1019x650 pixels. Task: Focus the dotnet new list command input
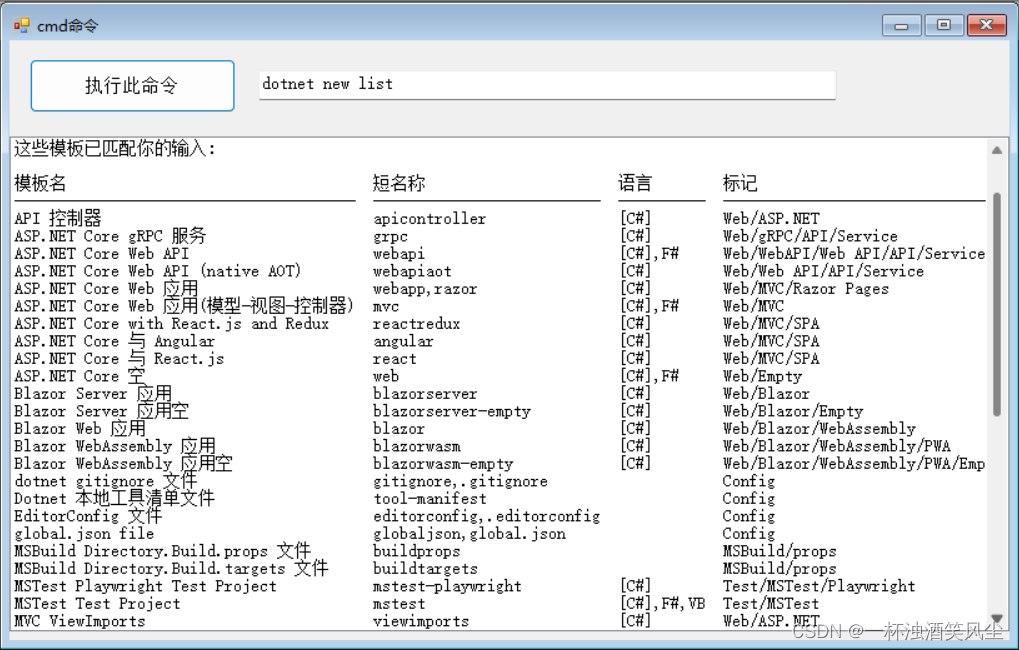point(547,84)
